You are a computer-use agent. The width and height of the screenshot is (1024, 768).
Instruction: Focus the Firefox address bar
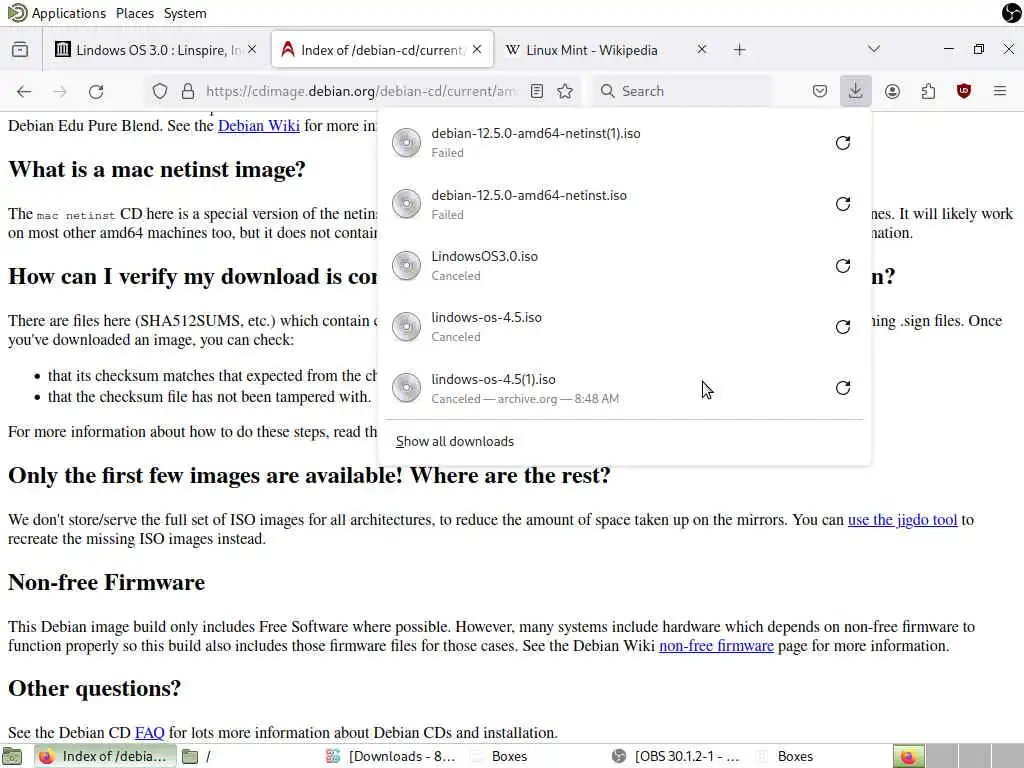pos(360,91)
